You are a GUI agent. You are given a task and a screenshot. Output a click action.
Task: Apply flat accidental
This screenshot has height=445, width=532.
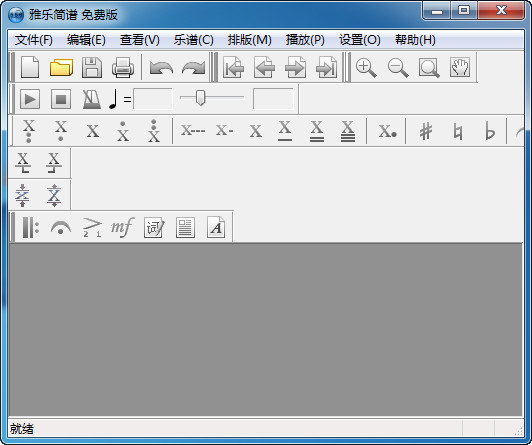tap(490, 131)
